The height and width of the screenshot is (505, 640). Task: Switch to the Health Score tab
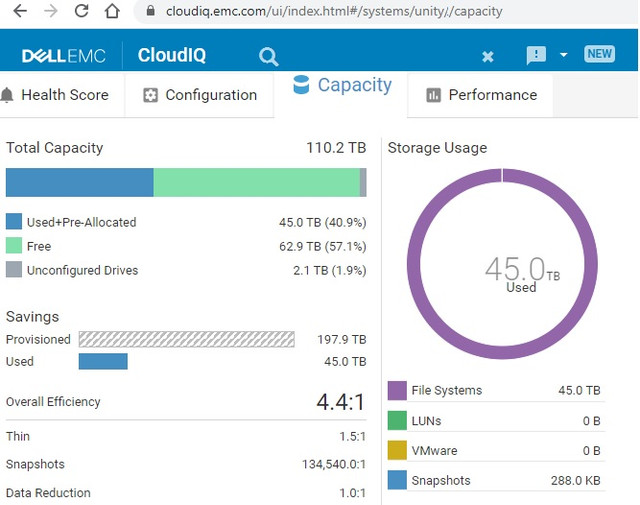(62, 95)
